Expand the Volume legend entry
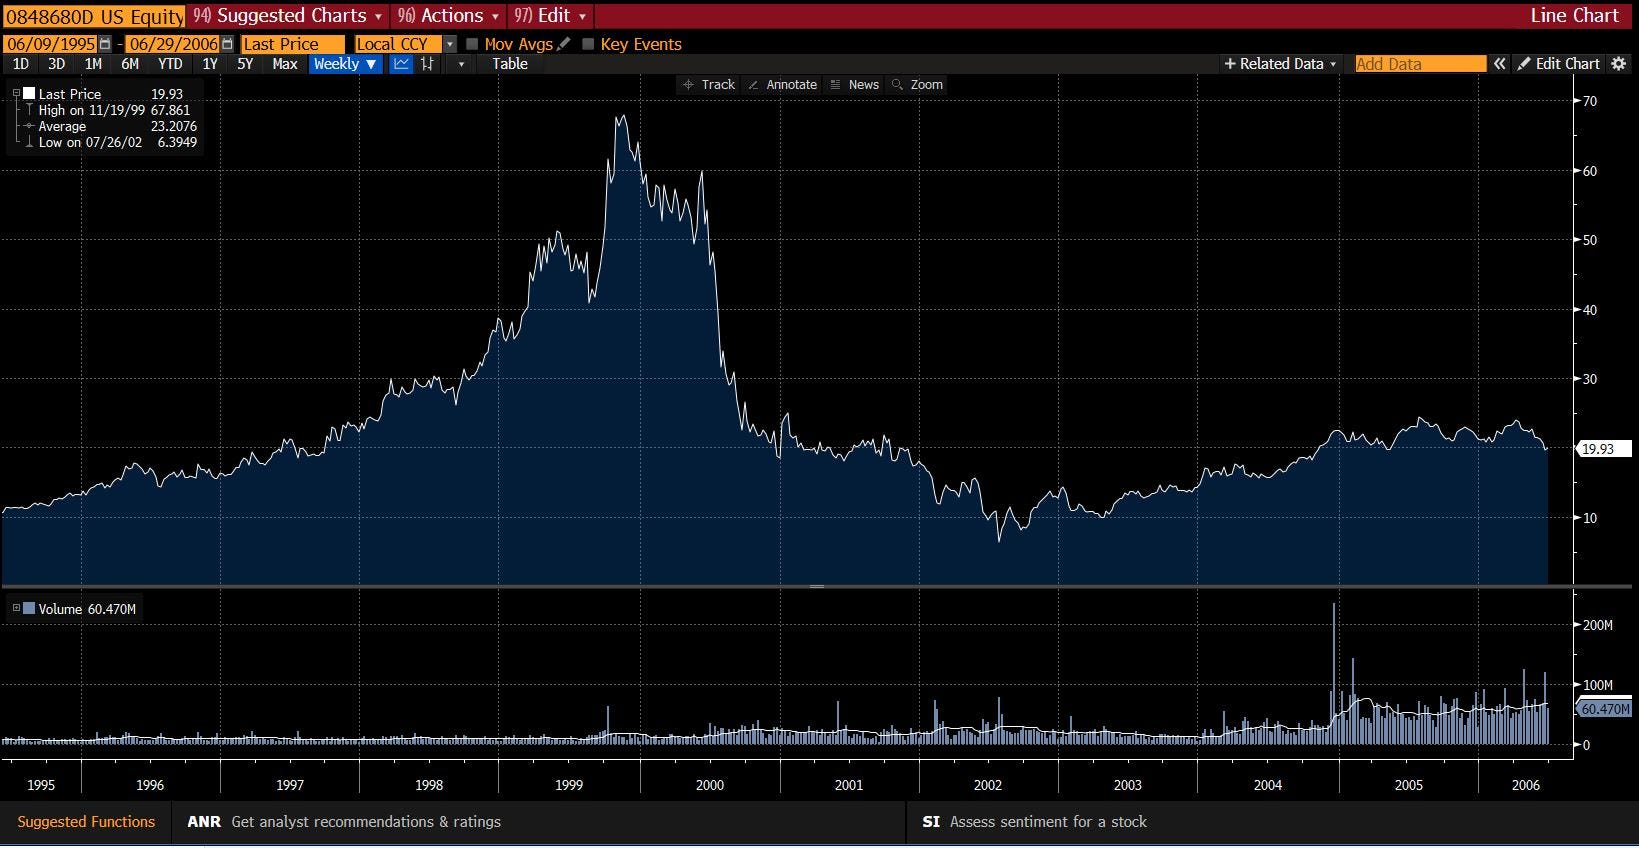This screenshot has height=848, width=1639. click(x=16, y=608)
